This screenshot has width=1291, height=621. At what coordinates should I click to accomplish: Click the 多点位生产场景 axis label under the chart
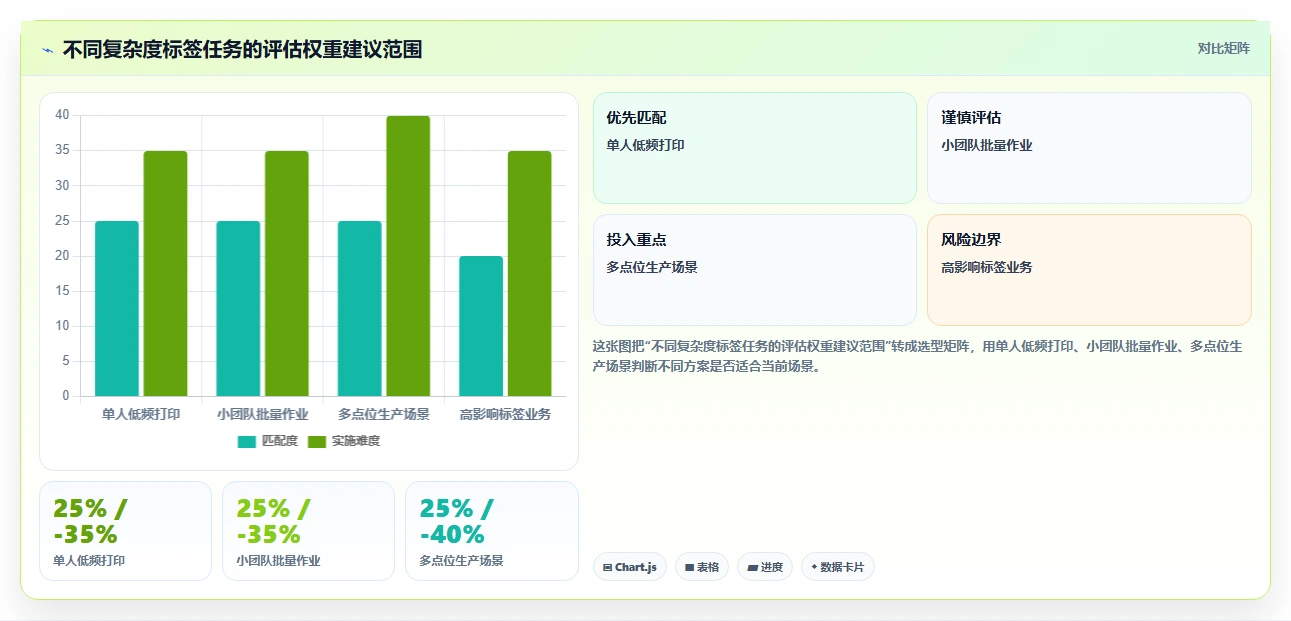(384, 414)
